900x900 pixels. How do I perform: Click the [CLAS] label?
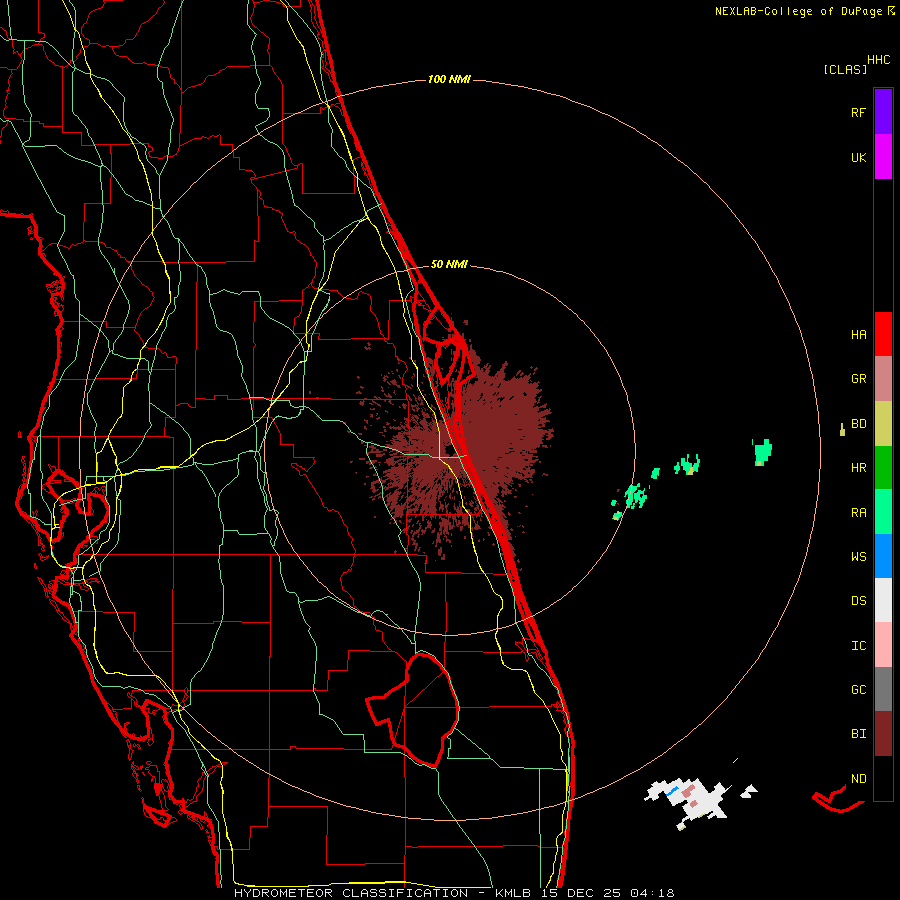coord(845,70)
